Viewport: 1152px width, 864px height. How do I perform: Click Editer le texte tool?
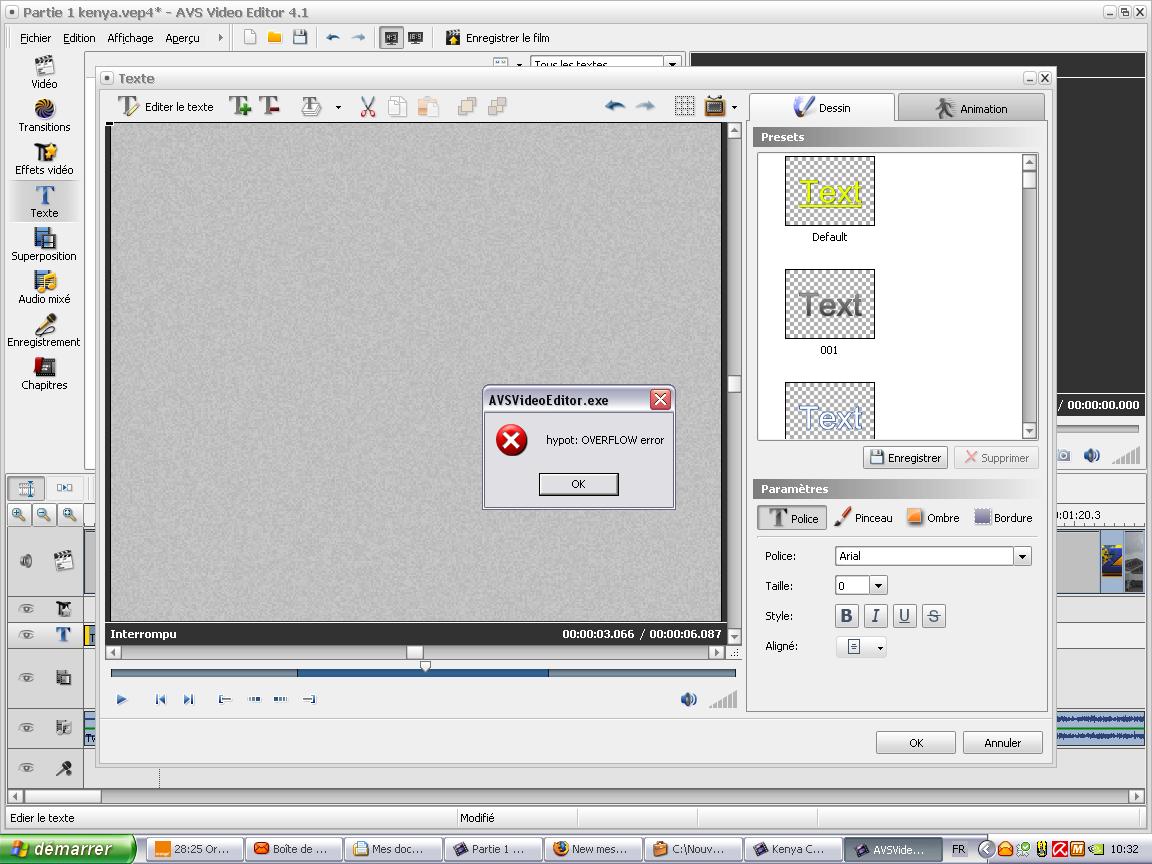point(166,107)
